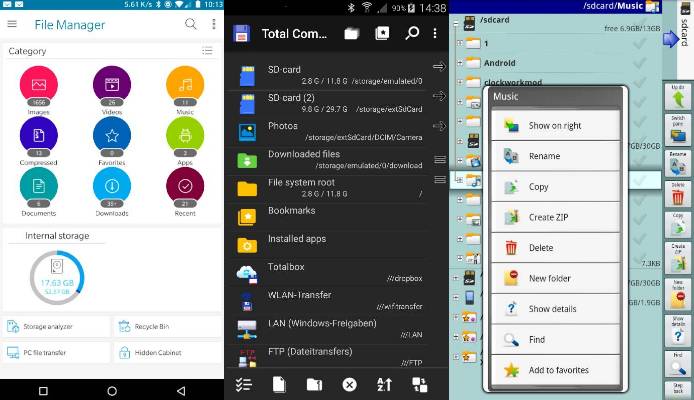The width and height of the screenshot is (694, 400).
Task: Tap Up dir green arrow in side toolbar
Action: click(x=678, y=97)
